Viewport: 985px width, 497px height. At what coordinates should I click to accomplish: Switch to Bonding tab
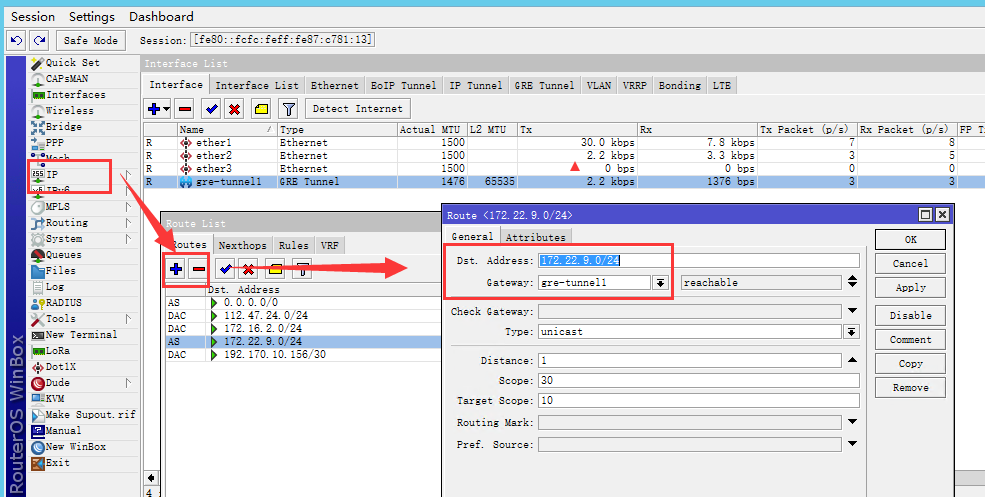pos(680,85)
